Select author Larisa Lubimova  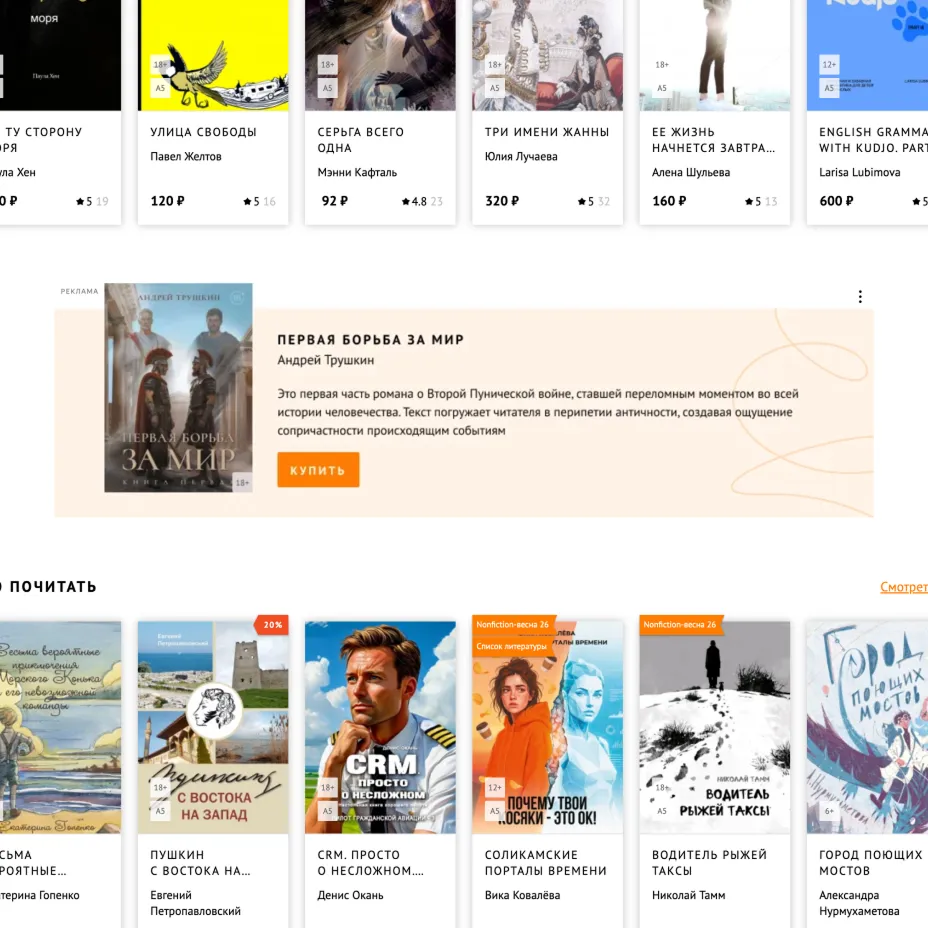click(x=859, y=172)
